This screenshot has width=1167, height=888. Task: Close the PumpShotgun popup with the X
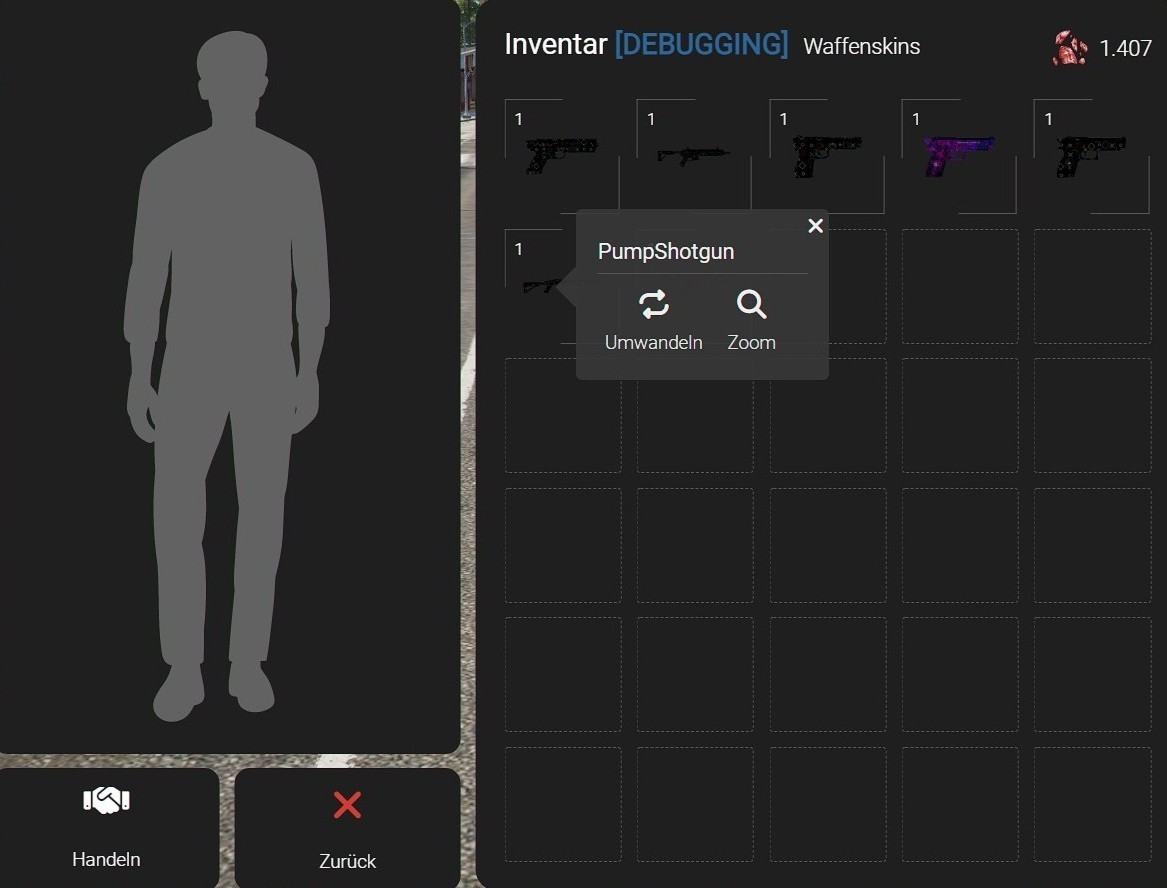815,226
